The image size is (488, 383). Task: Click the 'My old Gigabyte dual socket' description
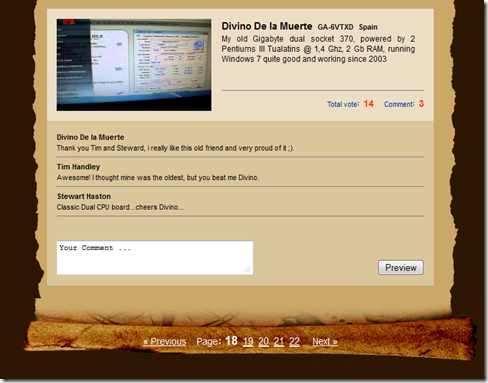click(318, 49)
